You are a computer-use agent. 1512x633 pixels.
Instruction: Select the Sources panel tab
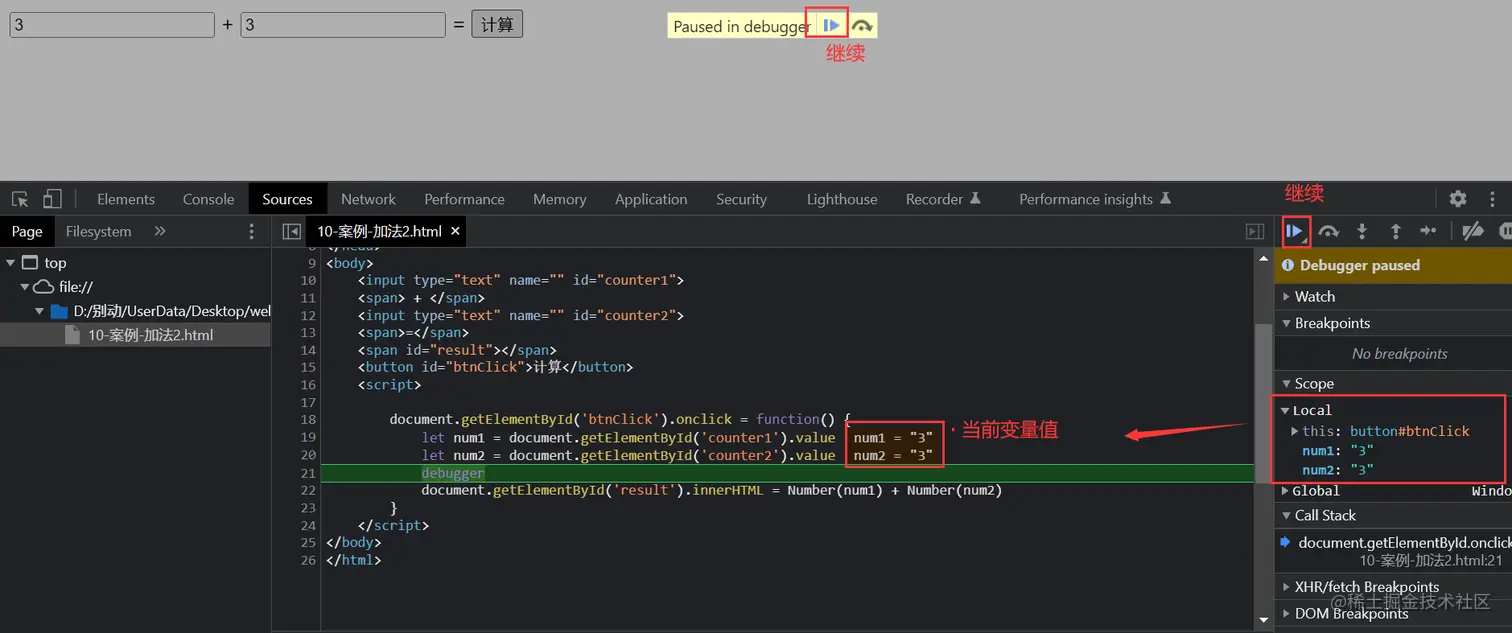[x=287, y=199]
